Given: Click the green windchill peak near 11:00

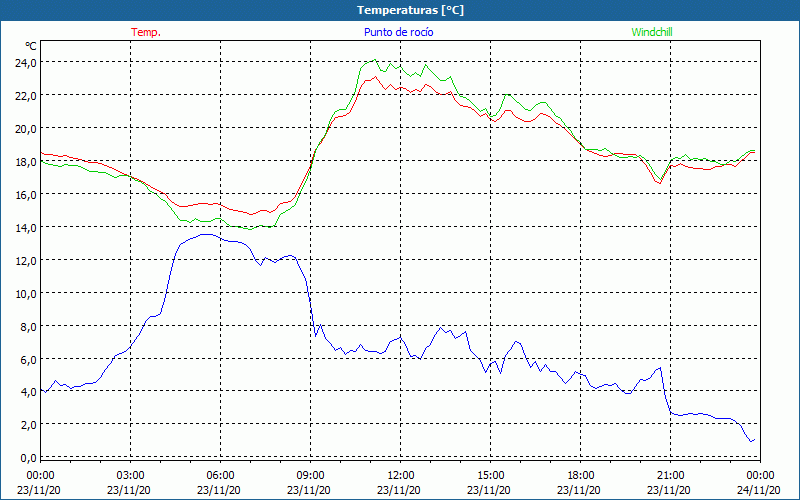Looking at the screenshot, I should [375, 60].
